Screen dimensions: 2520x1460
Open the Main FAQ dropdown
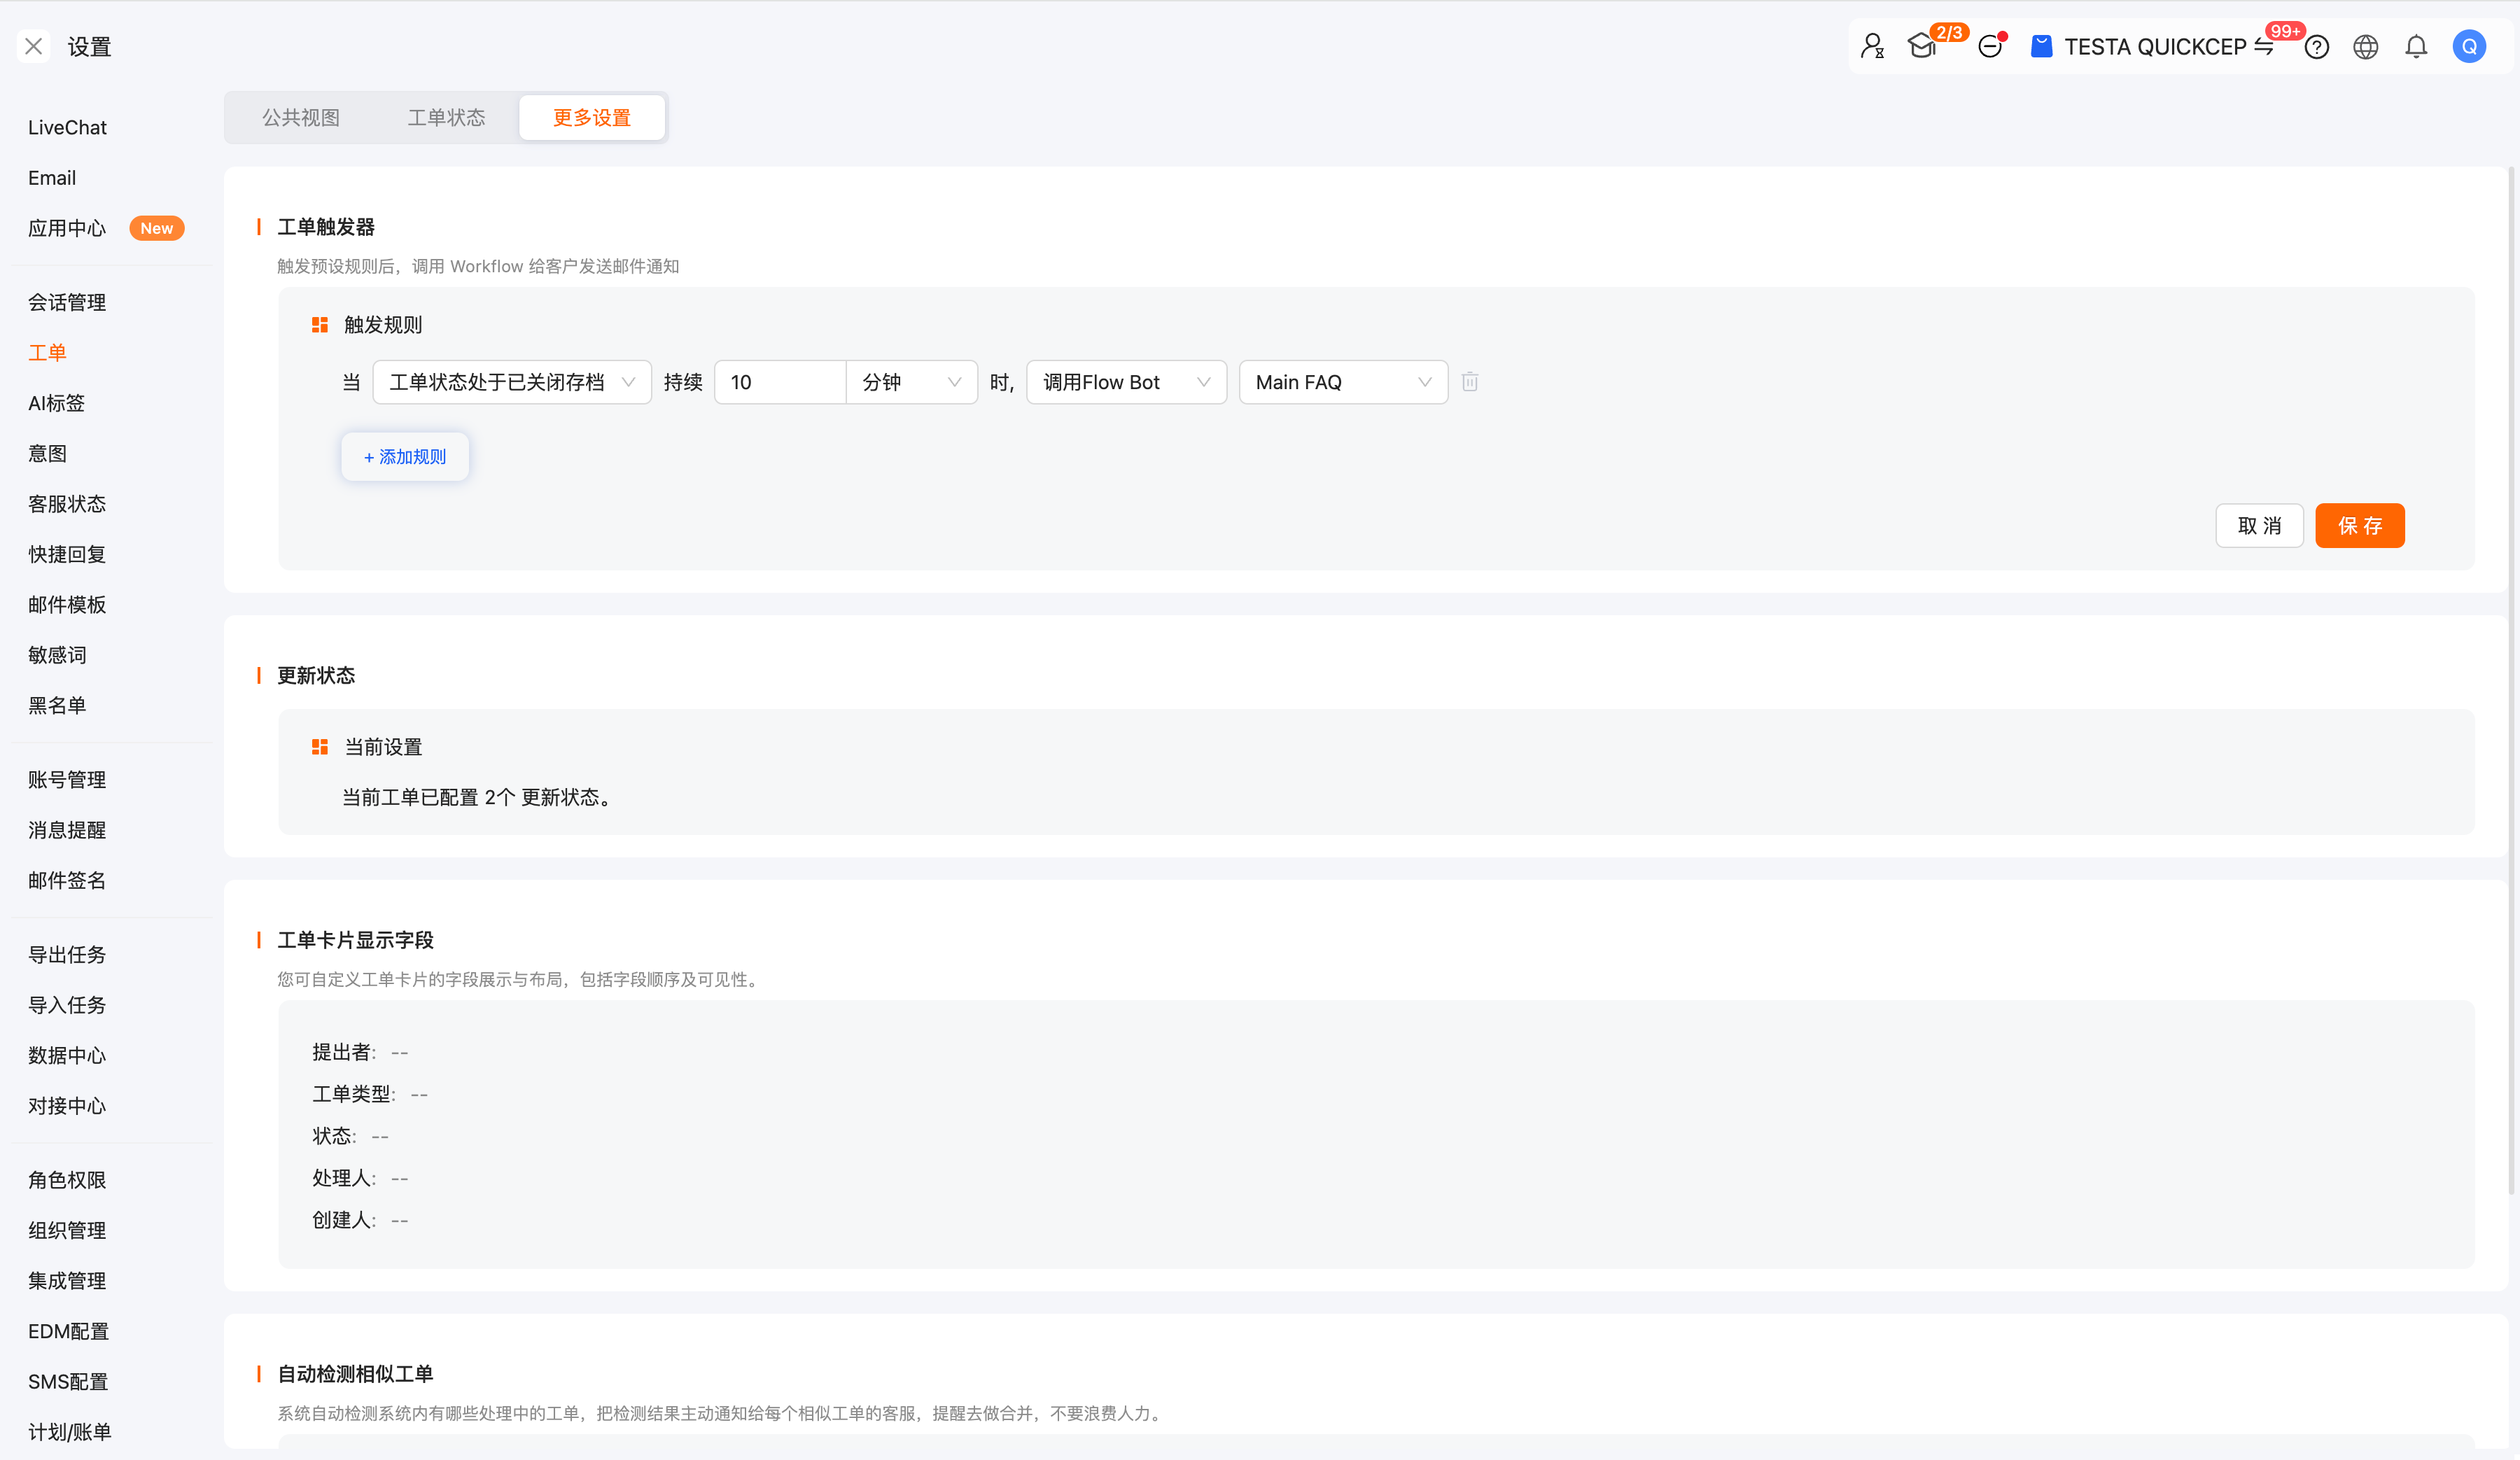(x=1342, y=382)
